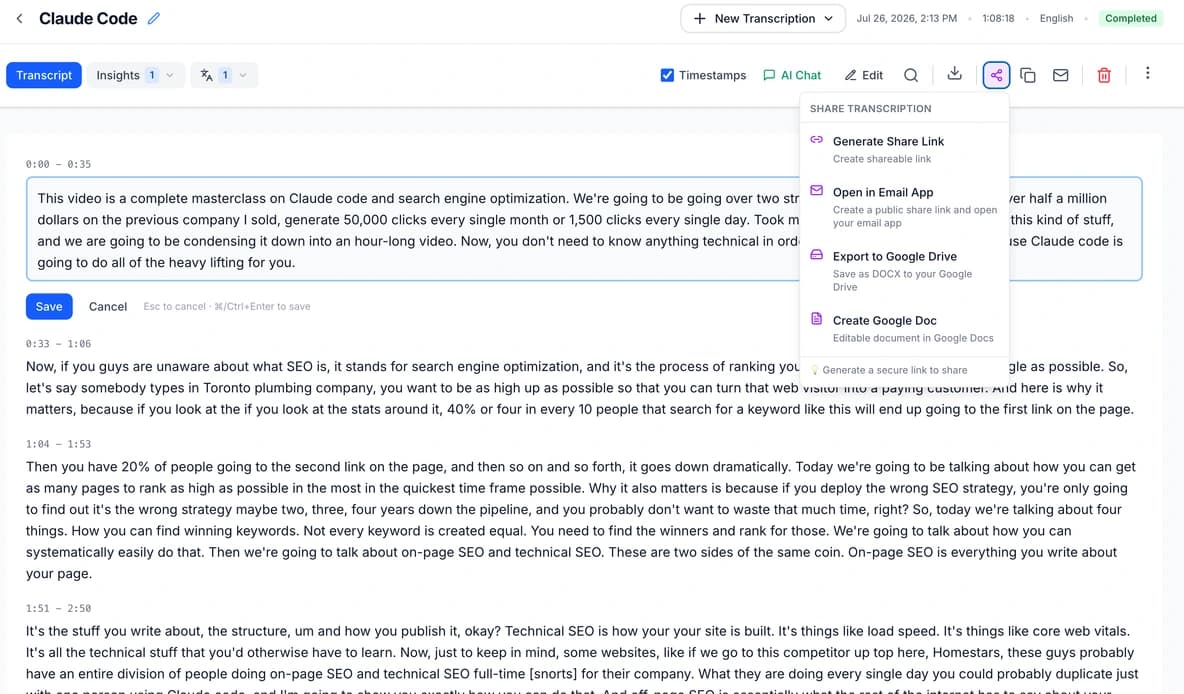Viewport: 1184px width, 694px height.
Task: Click the Claude Code title text
Action: coord(88,18)
